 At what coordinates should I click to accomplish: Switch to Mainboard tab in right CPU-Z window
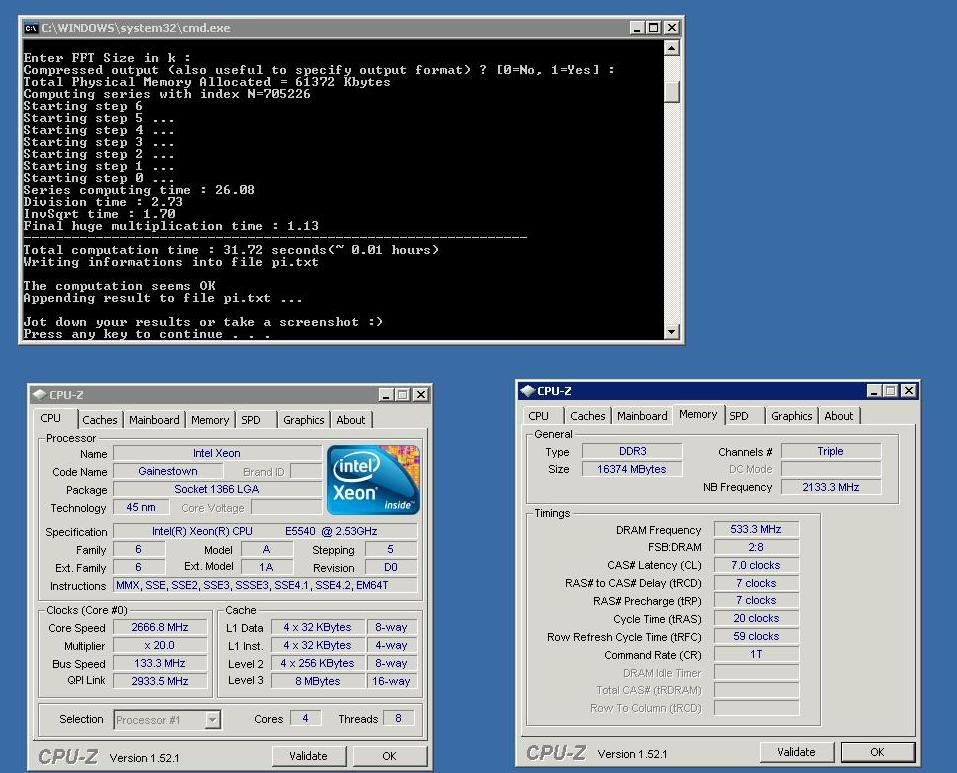click(x=642, y=415)
